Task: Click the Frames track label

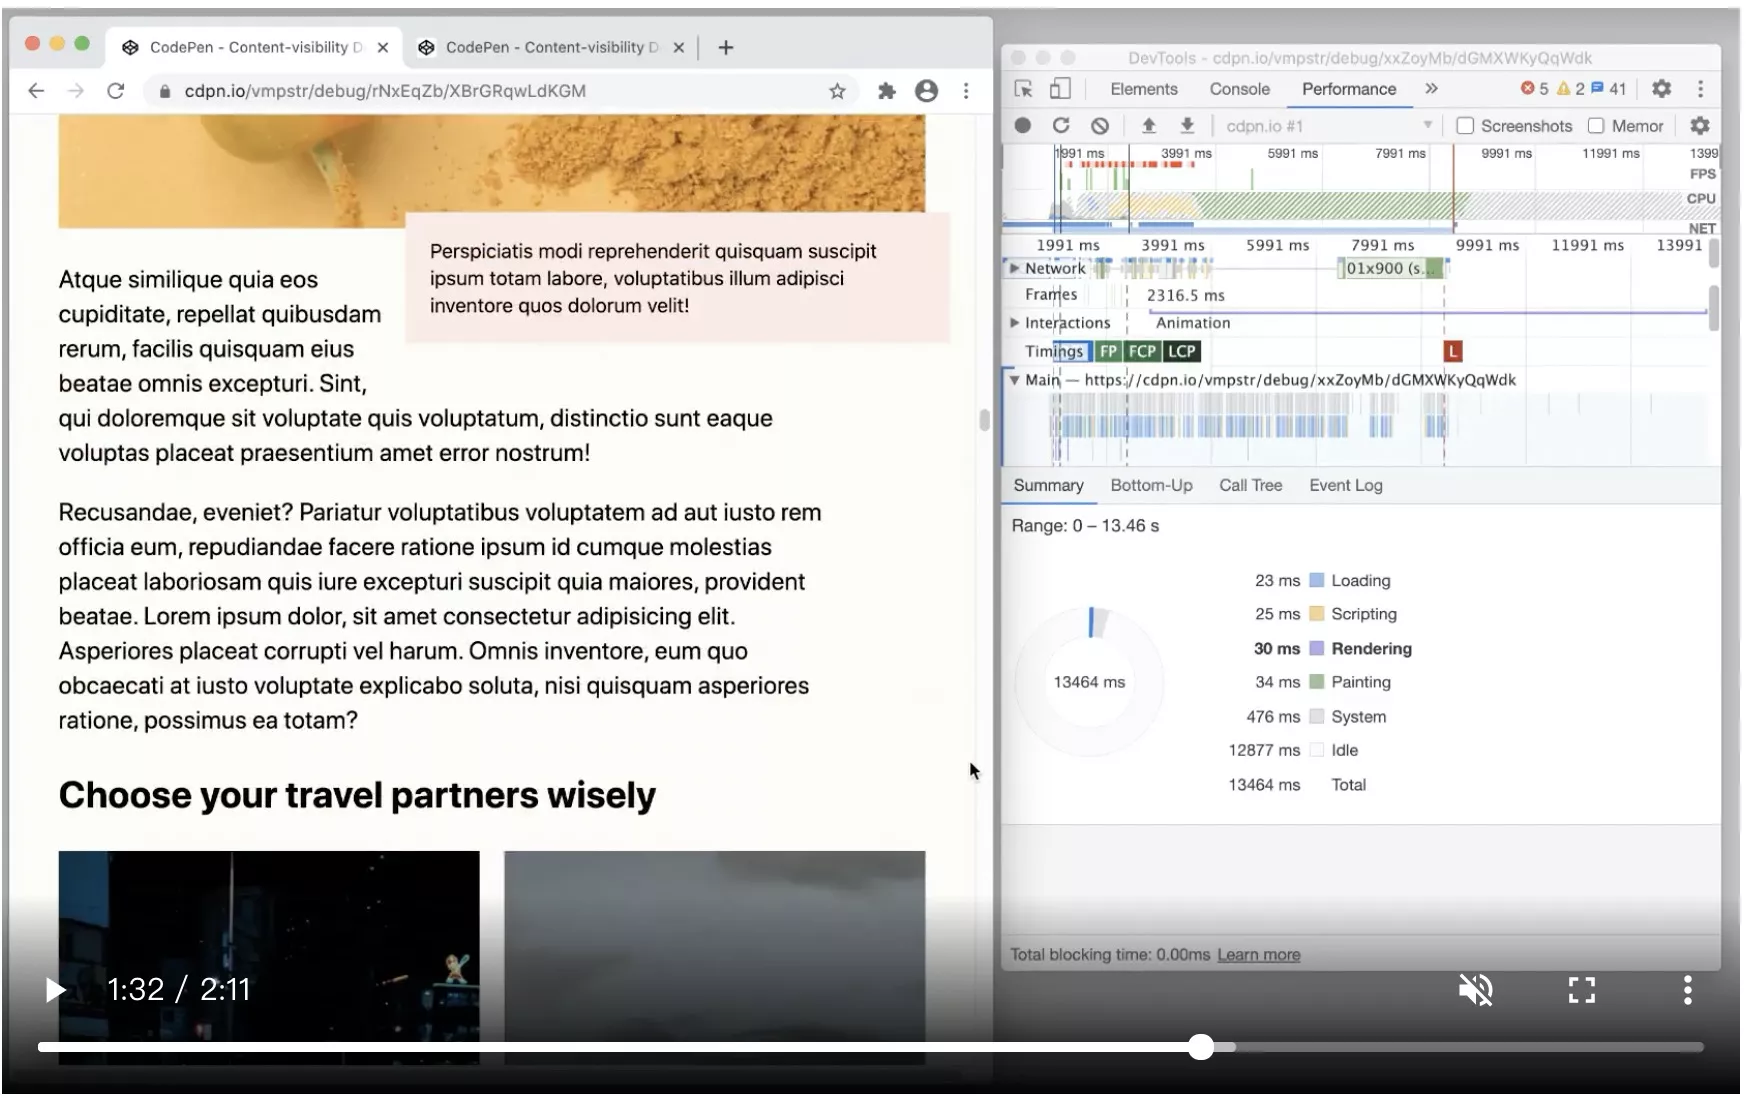Action: pyautogui.click(x=1051, y=295)
